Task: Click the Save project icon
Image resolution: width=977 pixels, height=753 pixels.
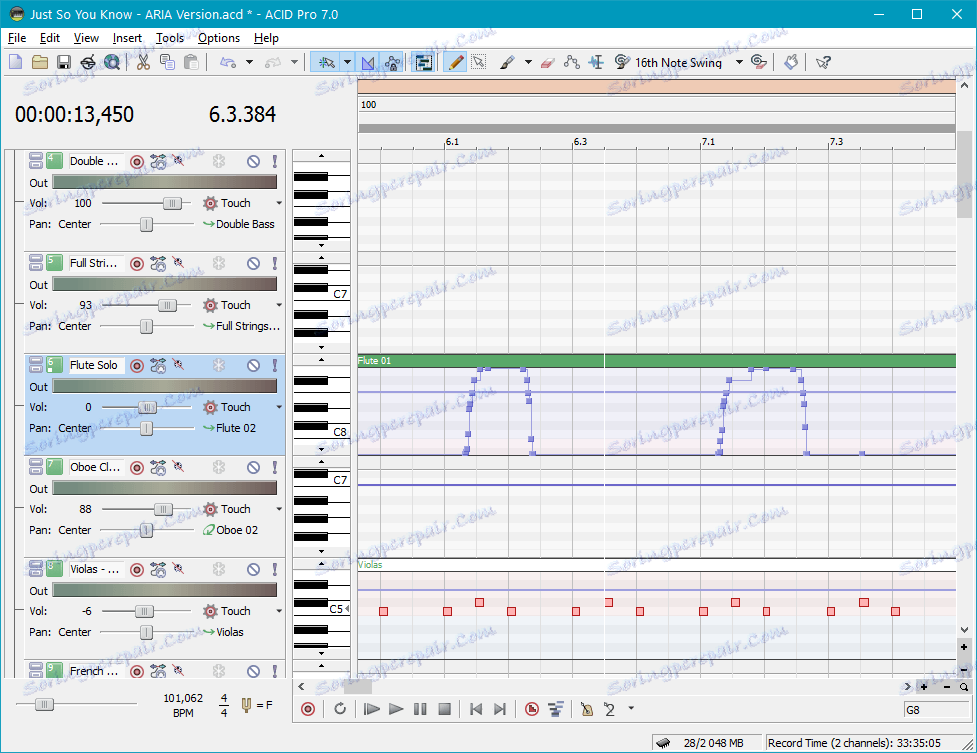Action: coord(63,62)
